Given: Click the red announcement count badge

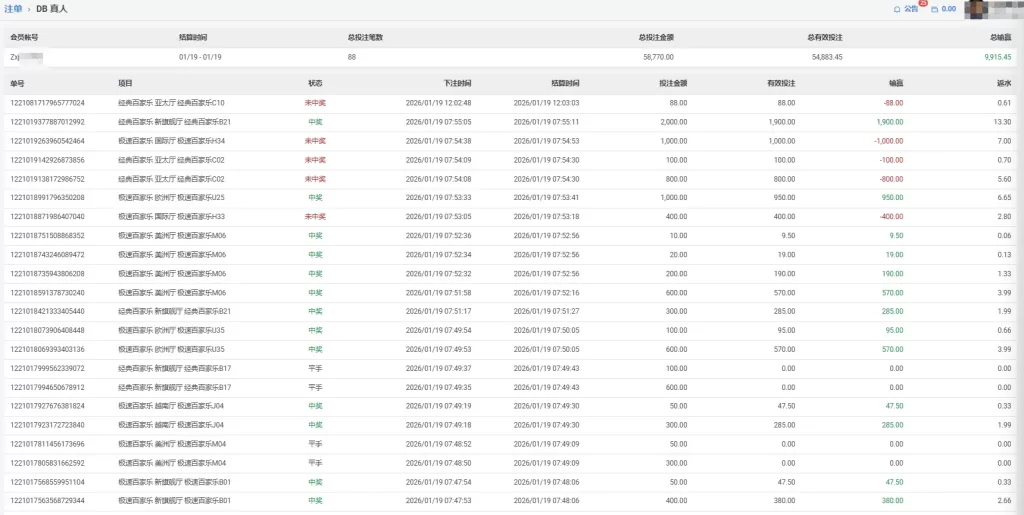Looking at the screenshot, I should tap(922, 4).
